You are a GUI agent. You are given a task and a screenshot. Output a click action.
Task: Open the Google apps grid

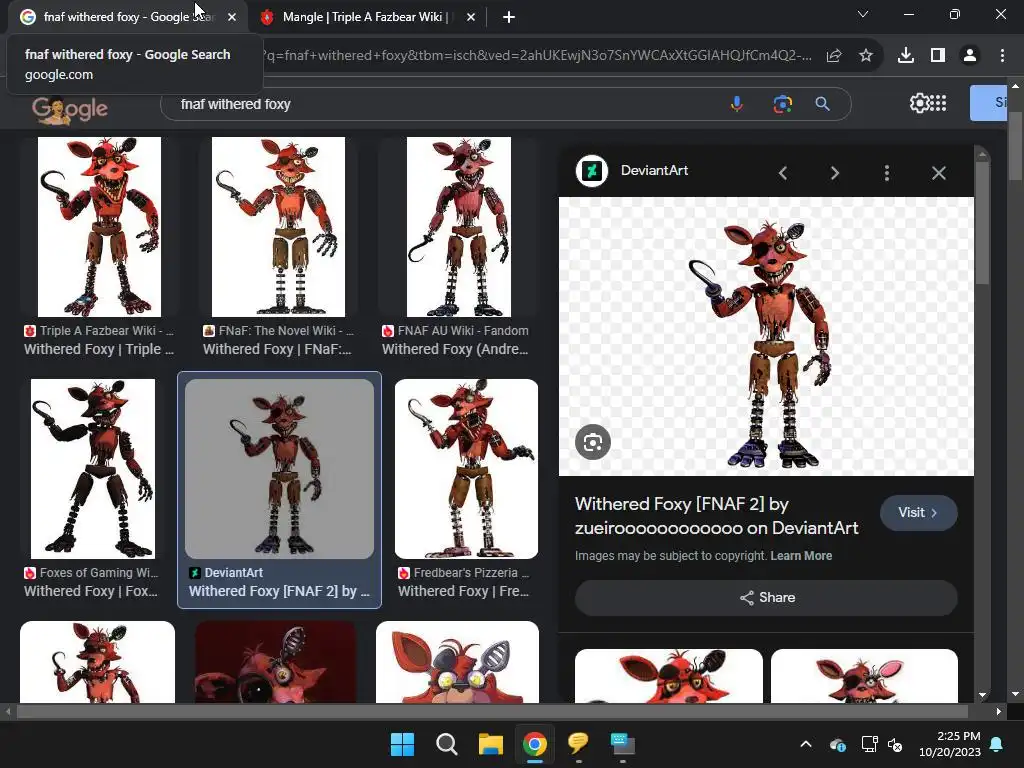coord(938,103)
